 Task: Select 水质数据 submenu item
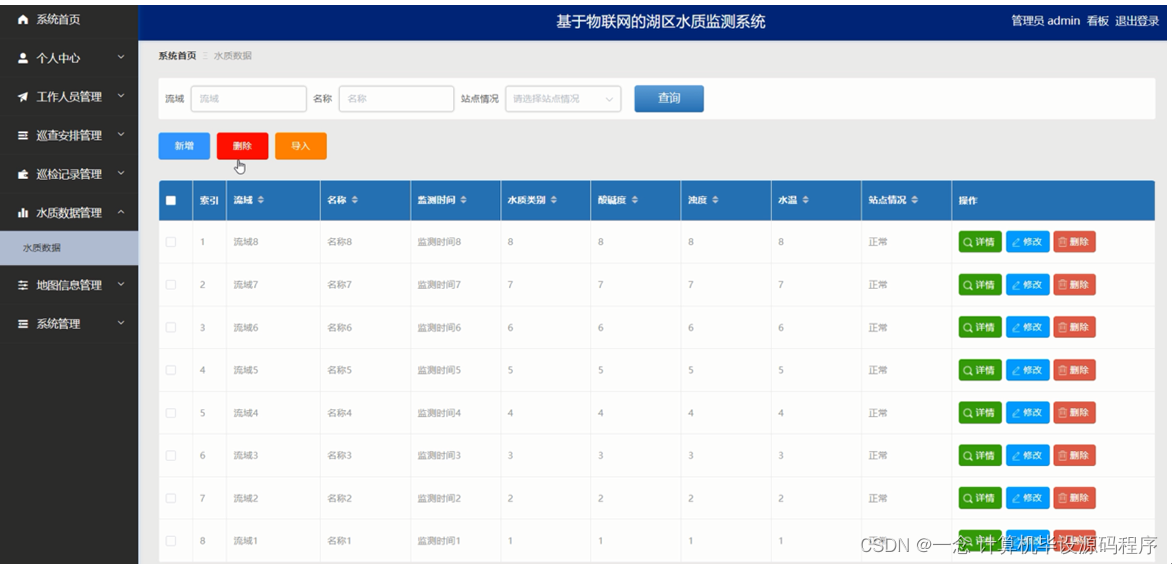[69, 248]
